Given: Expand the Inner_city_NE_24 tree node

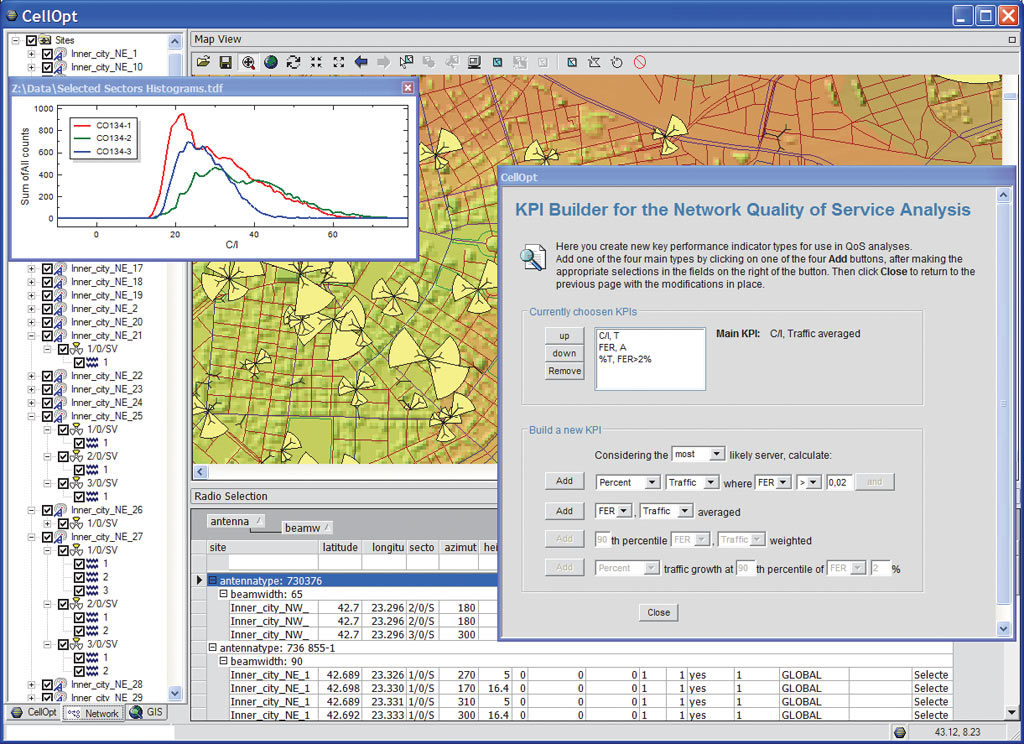Looking at the screenshot, I should point(31,403).
